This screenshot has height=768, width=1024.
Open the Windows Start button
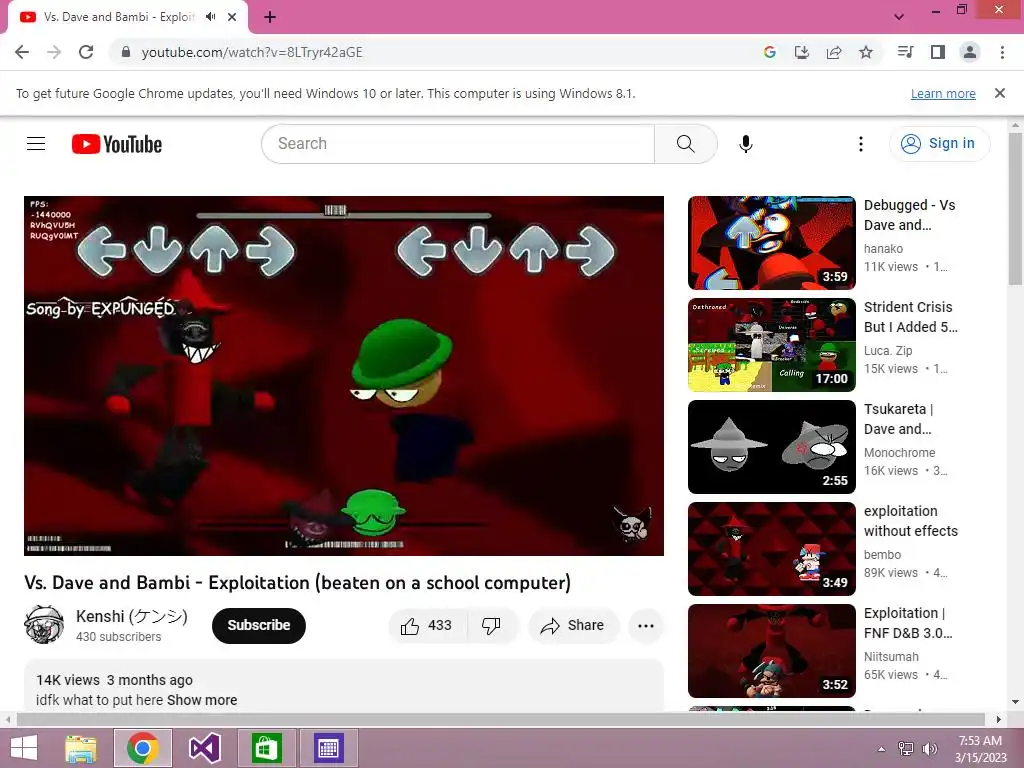pos(24,748)
